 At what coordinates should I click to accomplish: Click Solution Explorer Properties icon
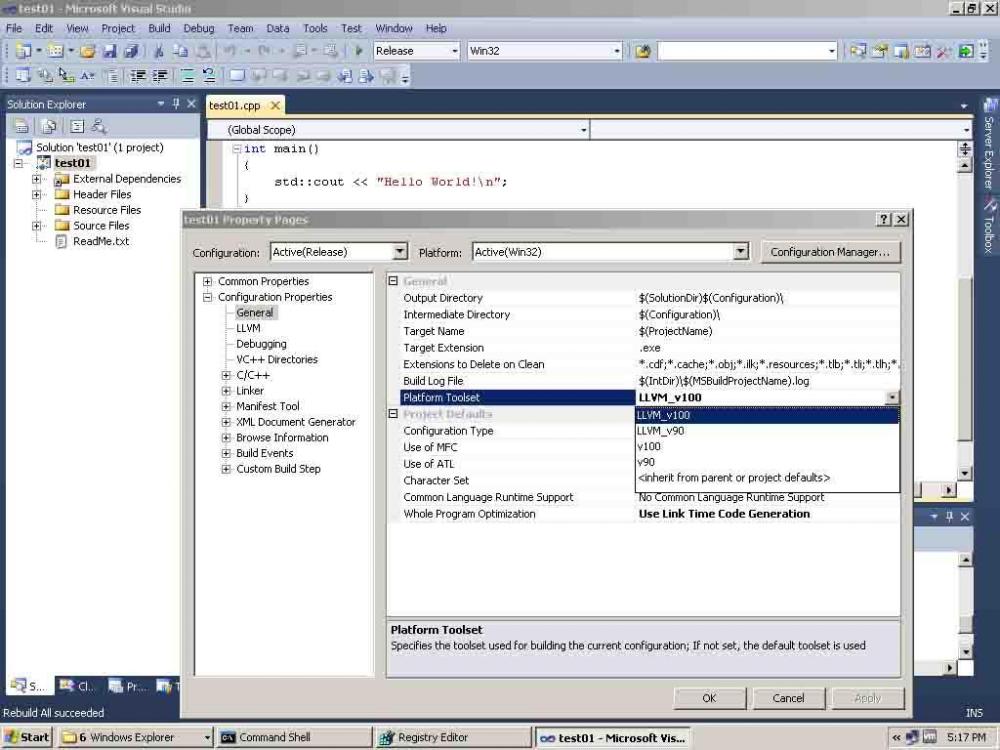pyautogui.click(x=20, y=126)
